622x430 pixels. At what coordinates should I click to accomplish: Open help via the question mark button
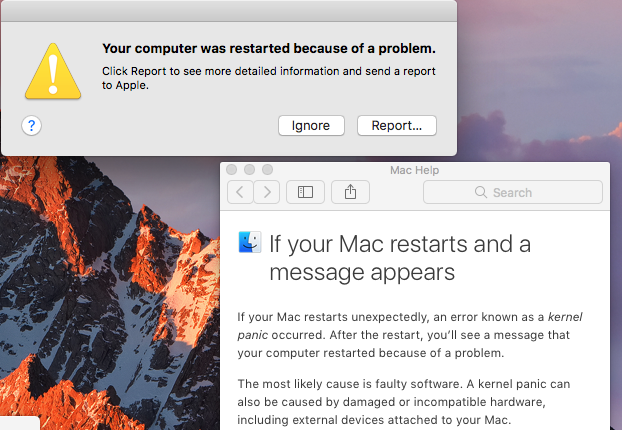(32, 125)
